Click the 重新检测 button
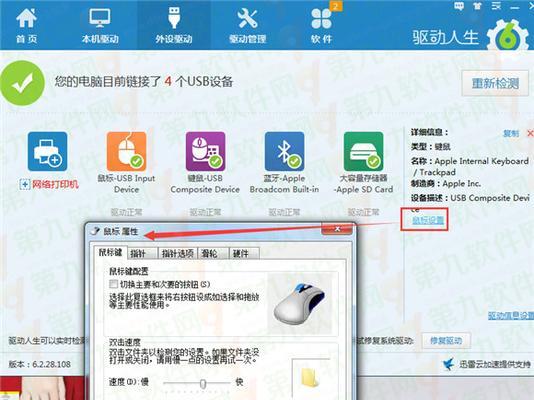534x400 pixels. pyautogui.click(x=495, y=83)
